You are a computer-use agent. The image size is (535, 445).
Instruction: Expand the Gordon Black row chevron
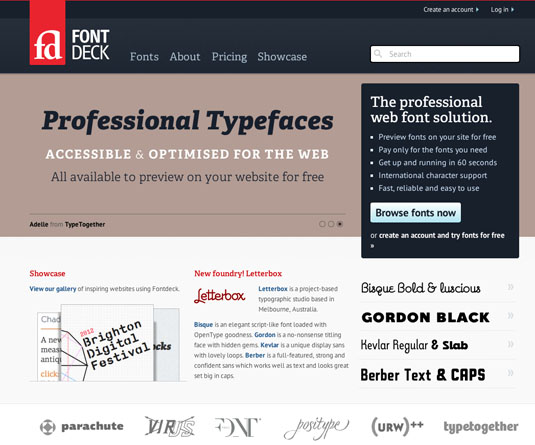point(510,316)
